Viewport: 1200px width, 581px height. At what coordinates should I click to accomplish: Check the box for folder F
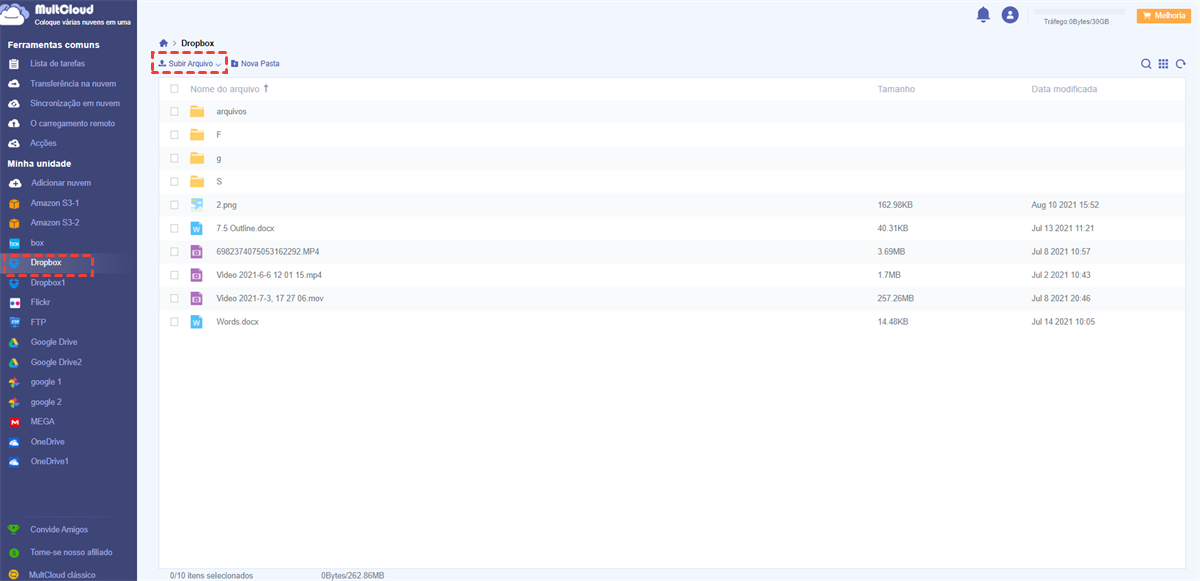pos(174,135)
